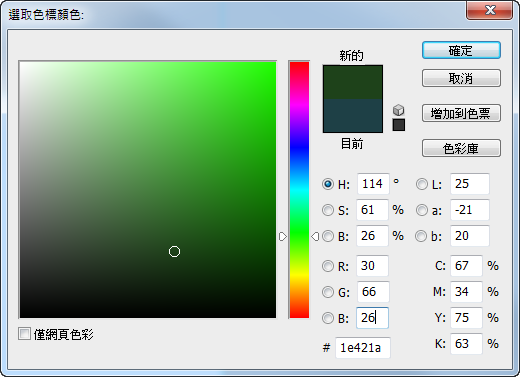520x377 pixels.
Task: Click the out-of-gamut web-safe cube icon
Action: pyautogui.click(x=399, y=110)
